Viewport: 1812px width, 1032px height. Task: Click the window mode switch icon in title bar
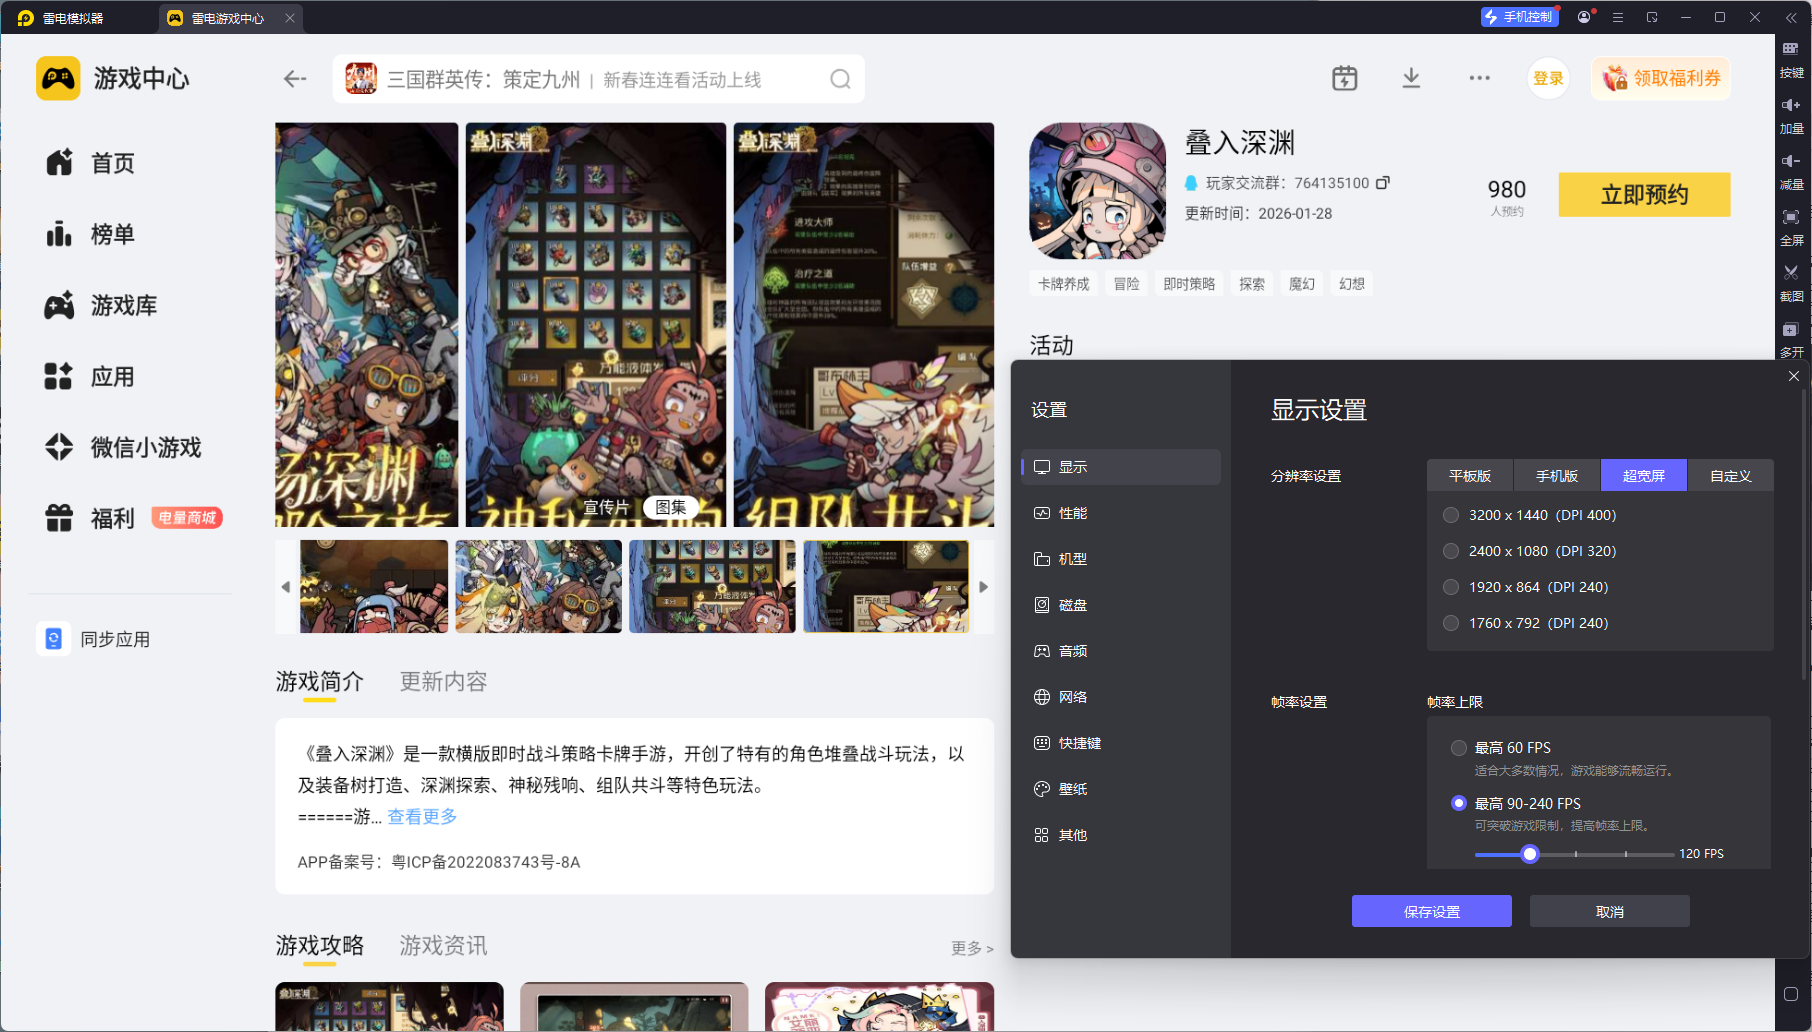click(x=1652, y=17)
